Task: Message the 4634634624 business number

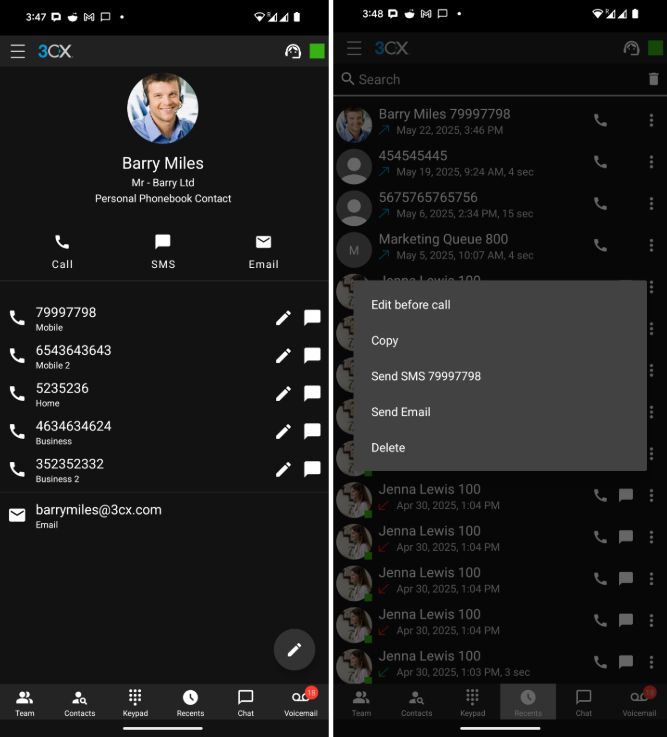Action: pos(312,431)
